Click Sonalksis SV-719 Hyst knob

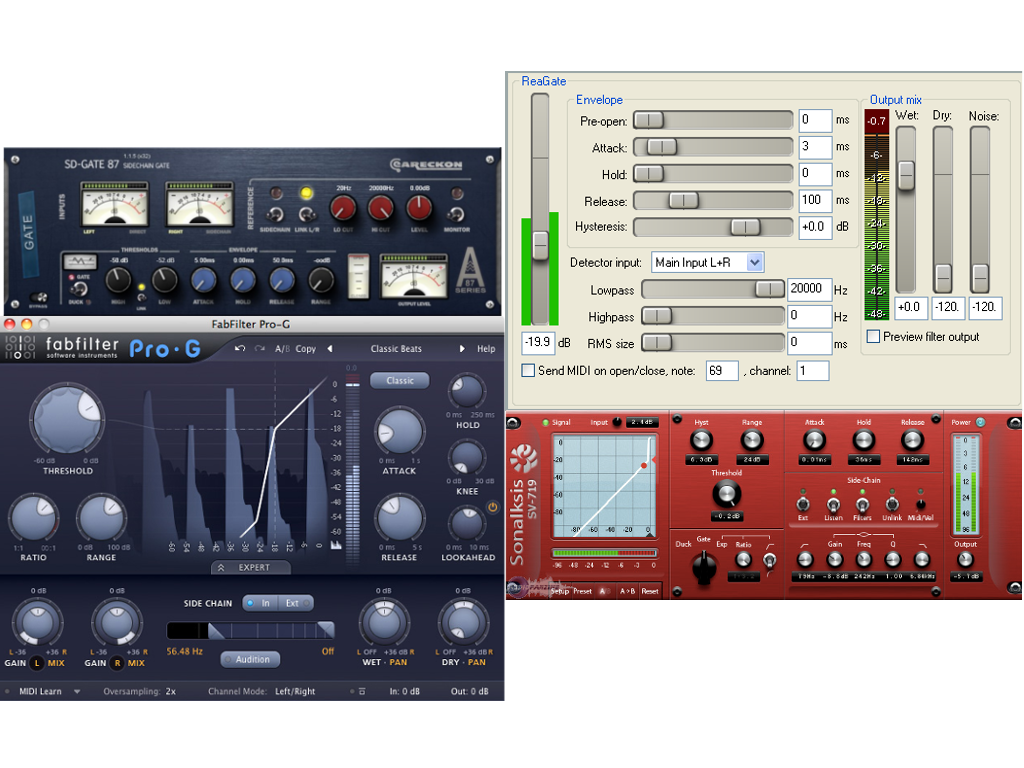tap(701, 440)
